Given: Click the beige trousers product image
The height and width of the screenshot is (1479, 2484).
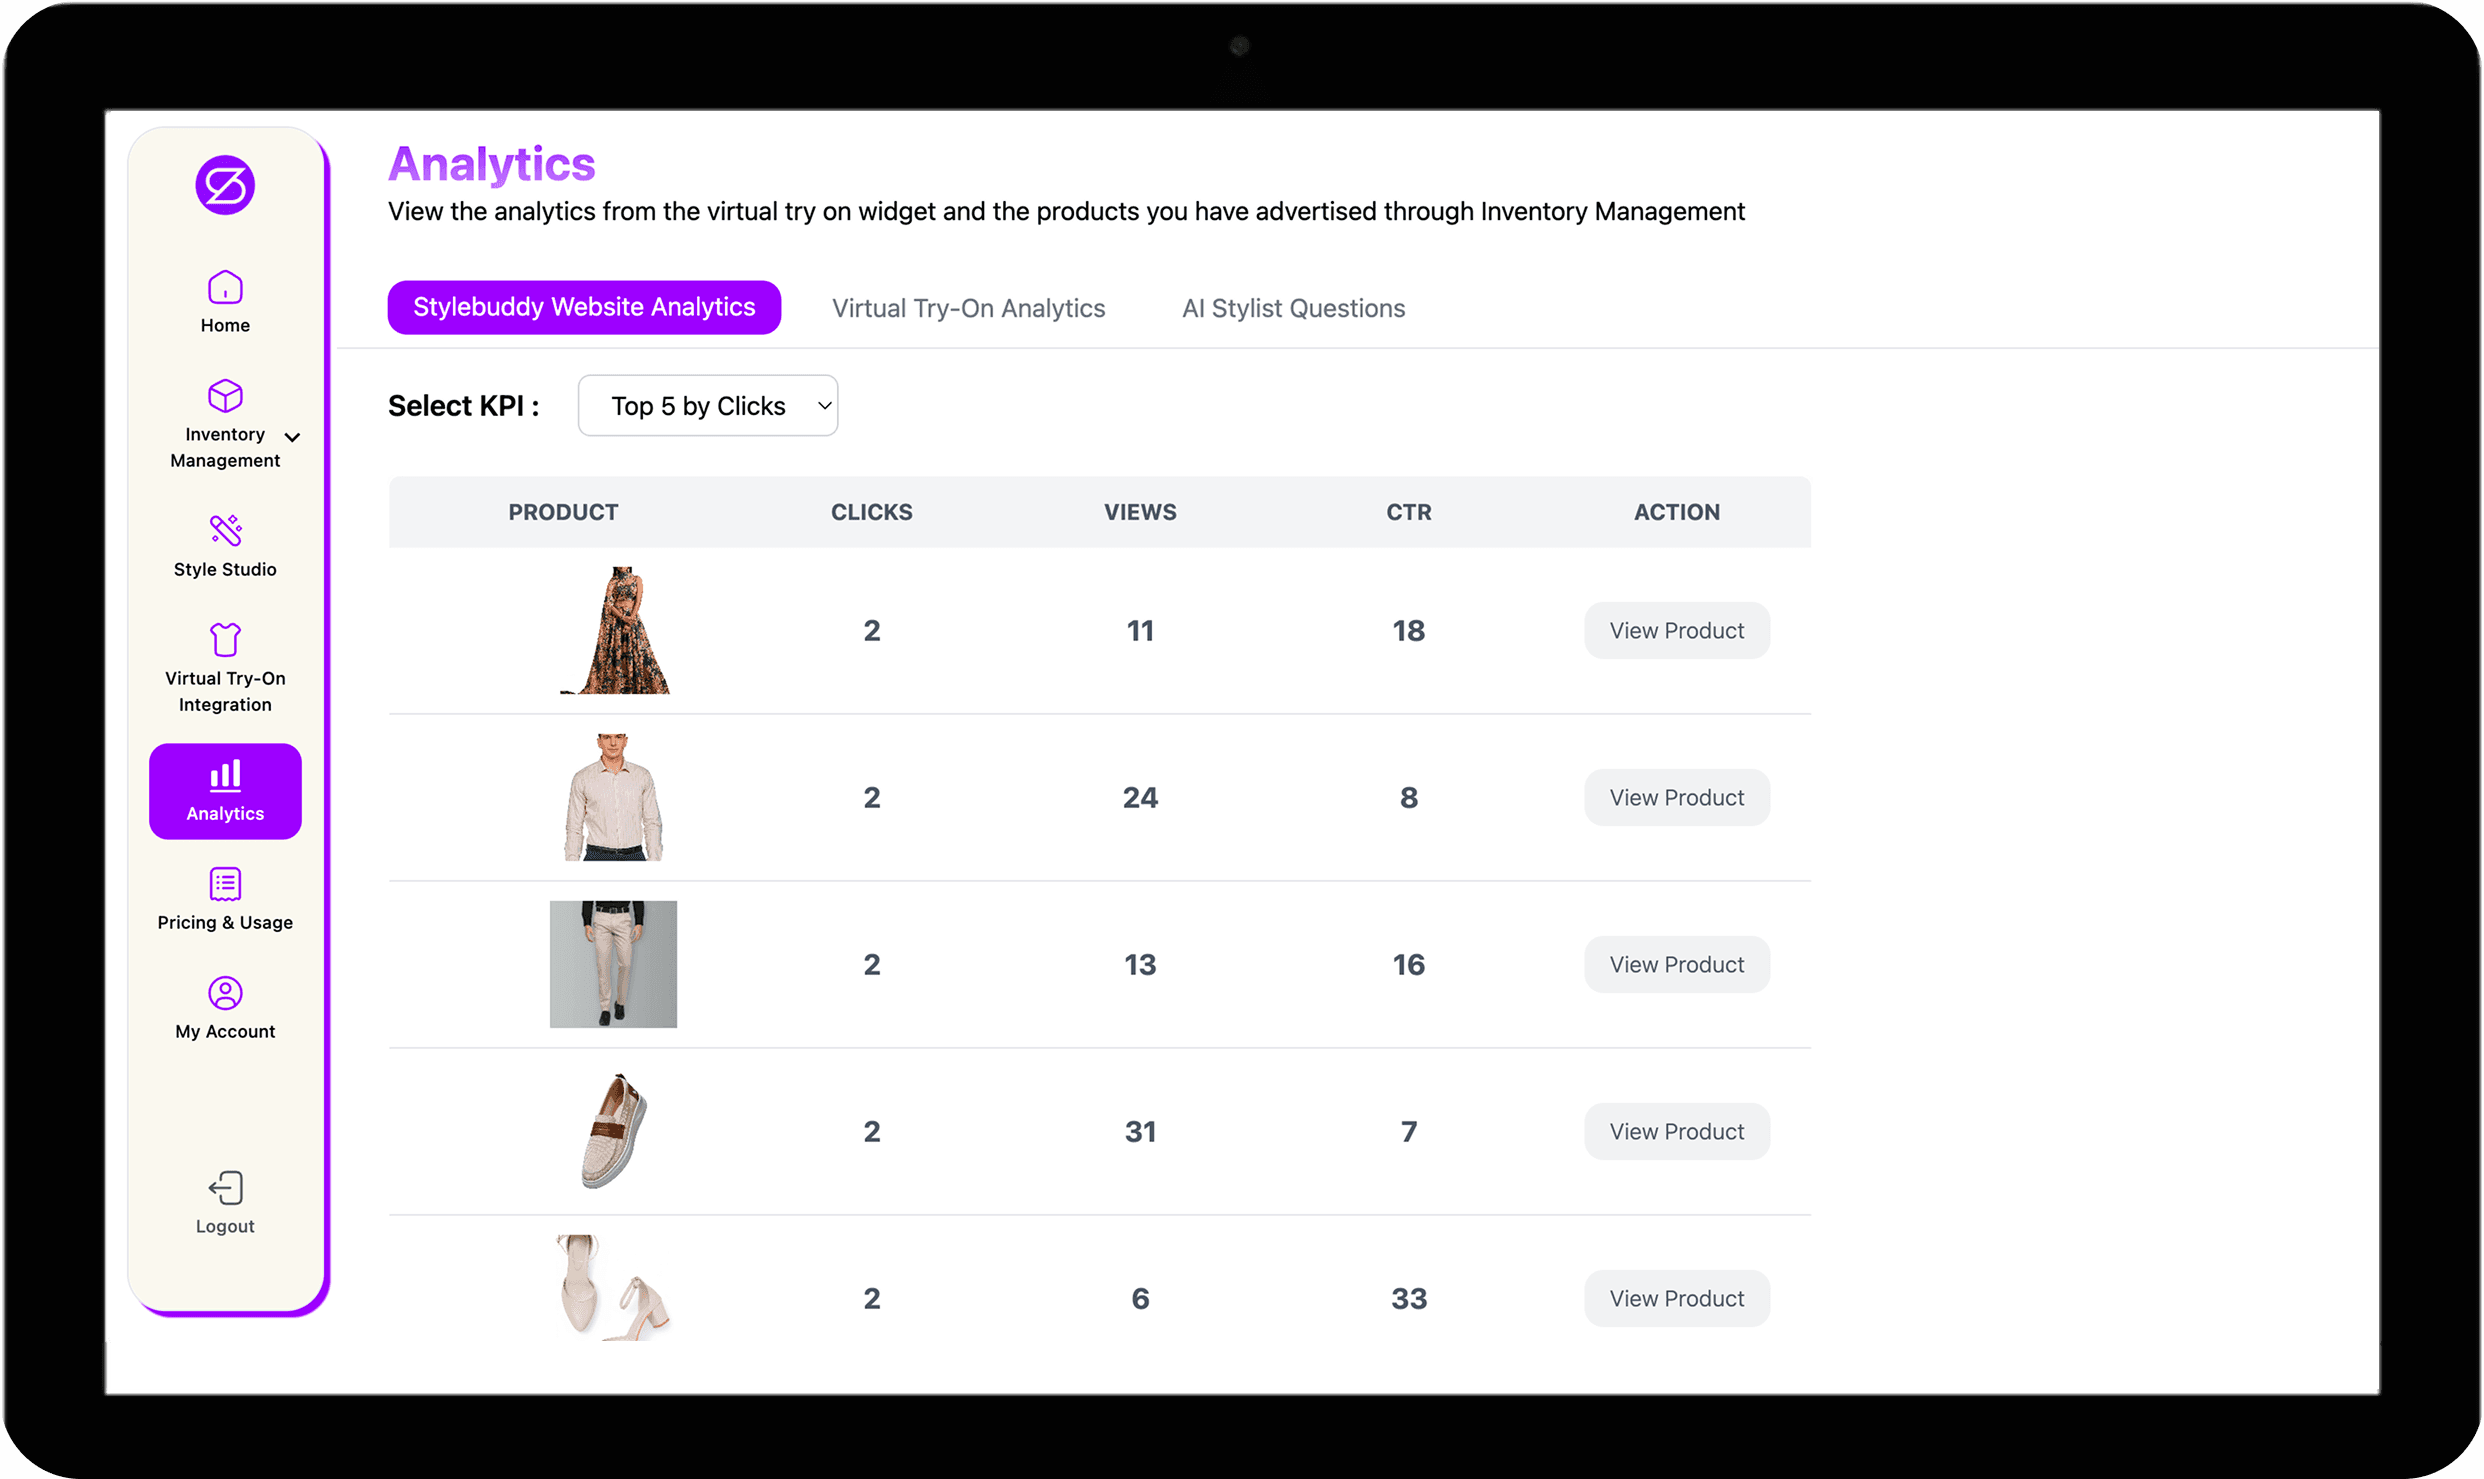Looking at the screenshot, I should 612,963.
